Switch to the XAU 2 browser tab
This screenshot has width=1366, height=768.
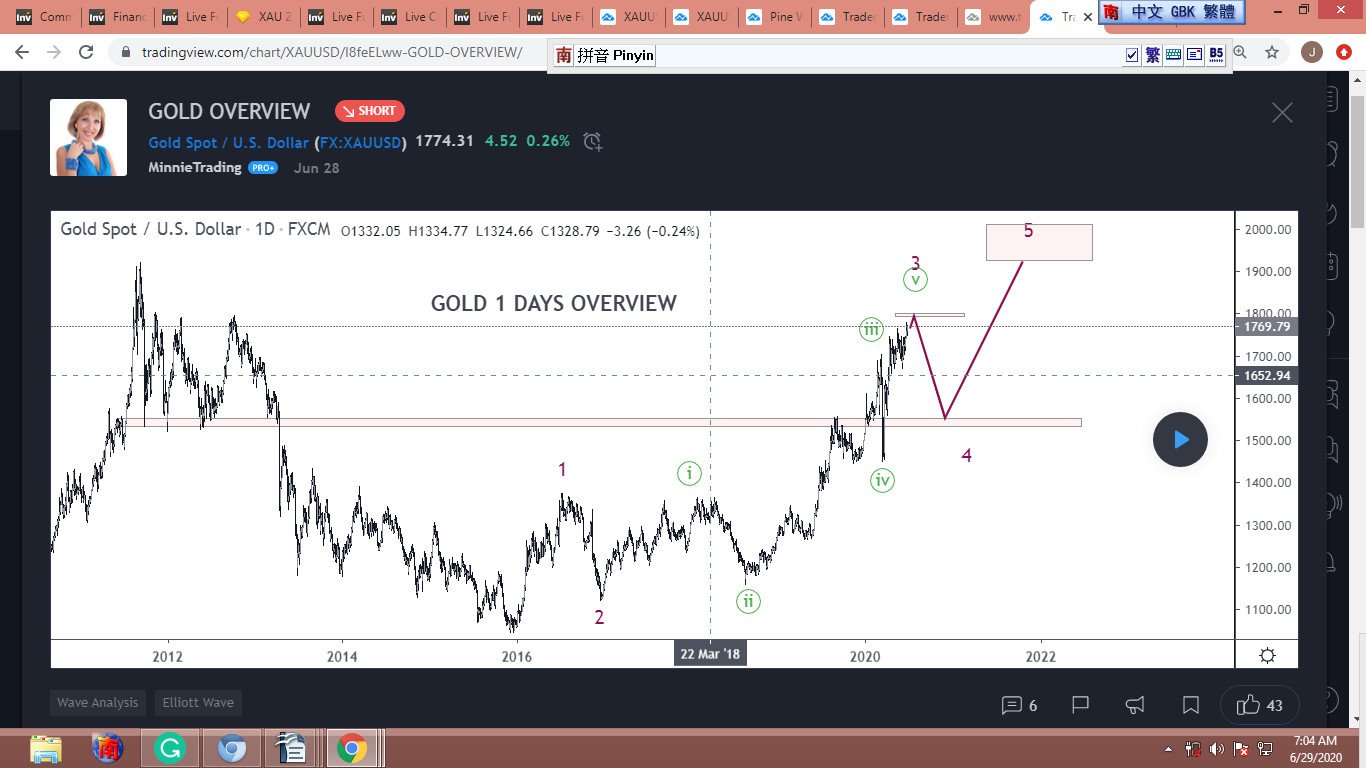(262, 17)
